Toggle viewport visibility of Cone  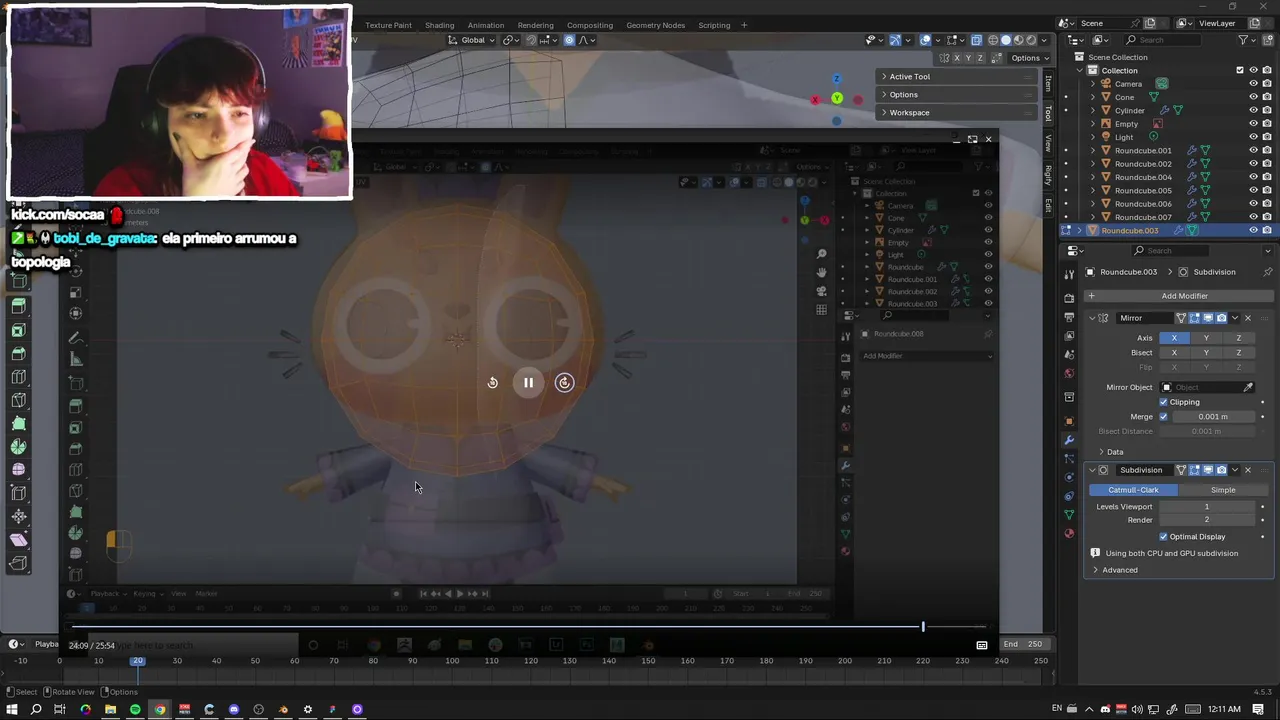point(1253,97)
